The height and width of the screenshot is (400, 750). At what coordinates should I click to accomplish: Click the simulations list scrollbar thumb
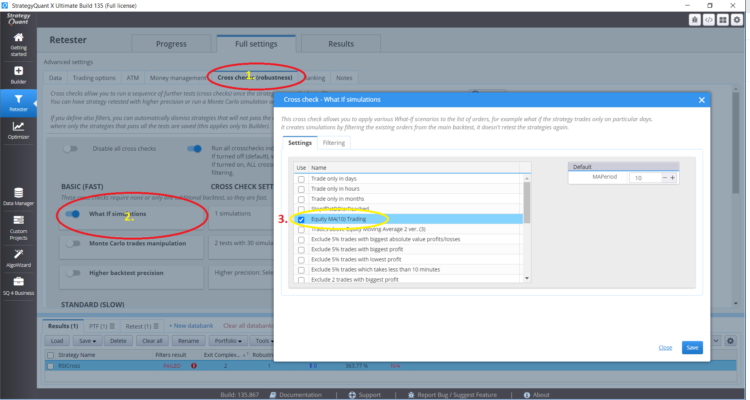[x=527, y=203]
